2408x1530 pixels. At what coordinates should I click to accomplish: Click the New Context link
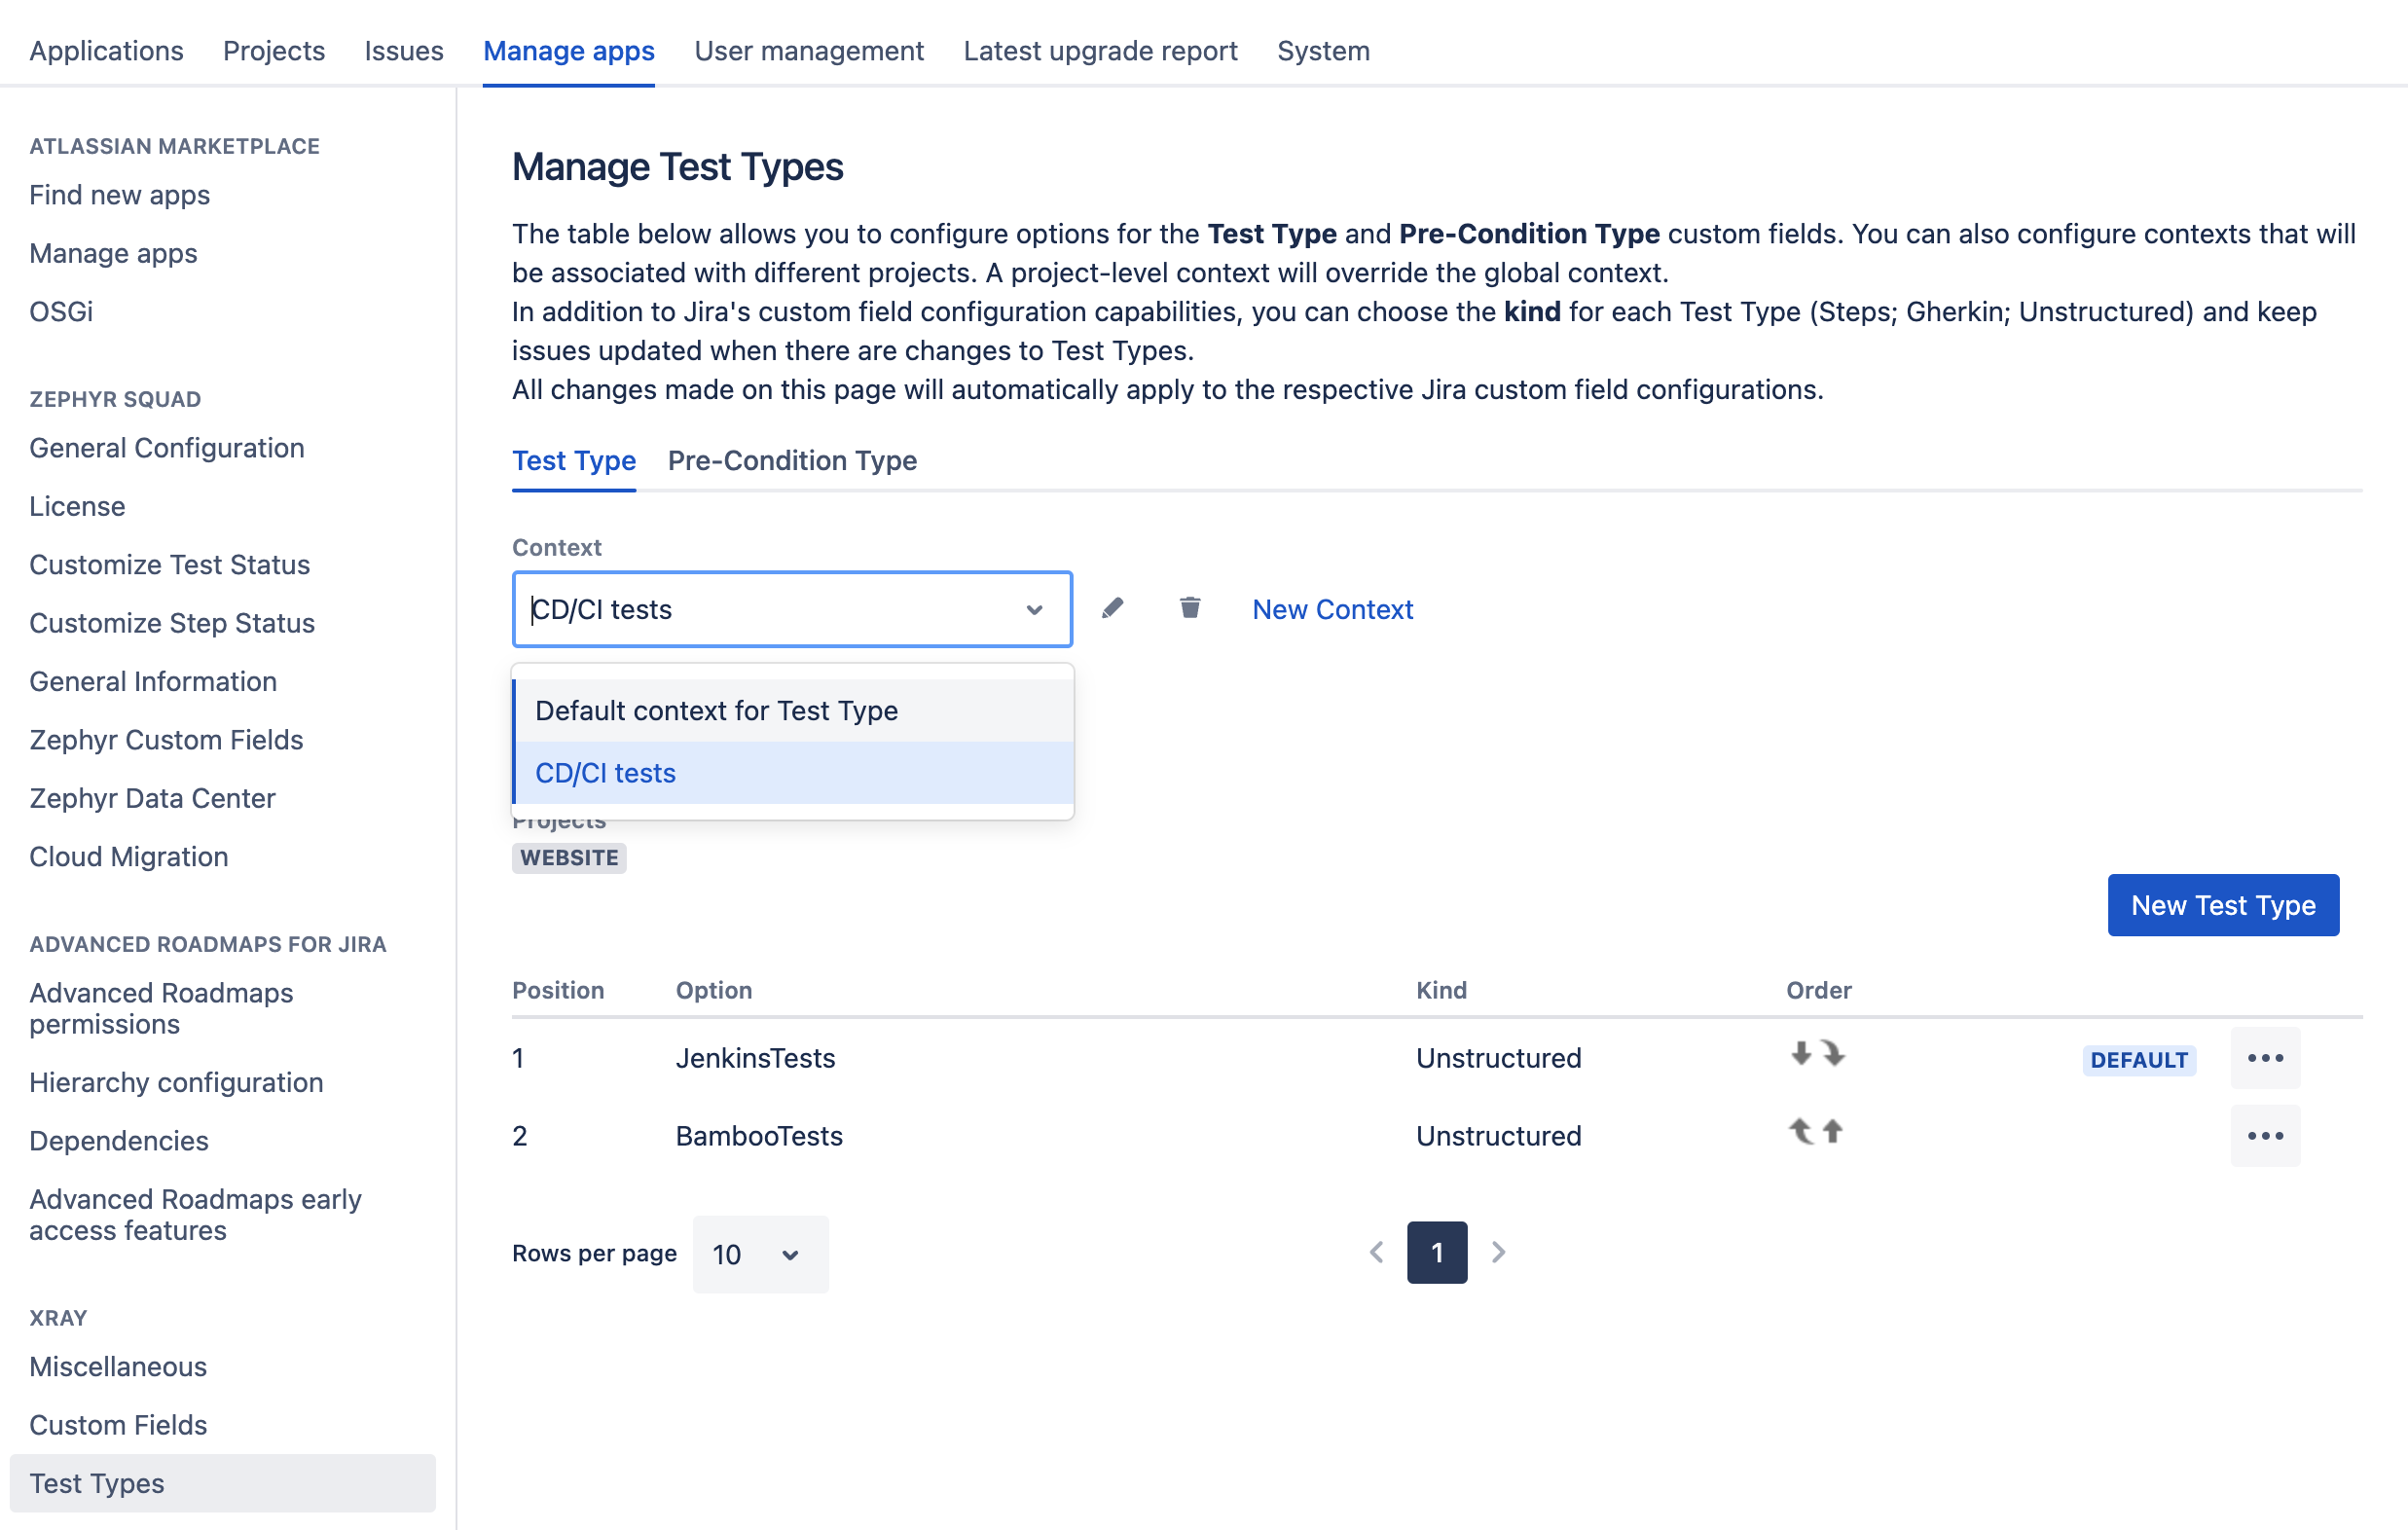click(1332, 609)
